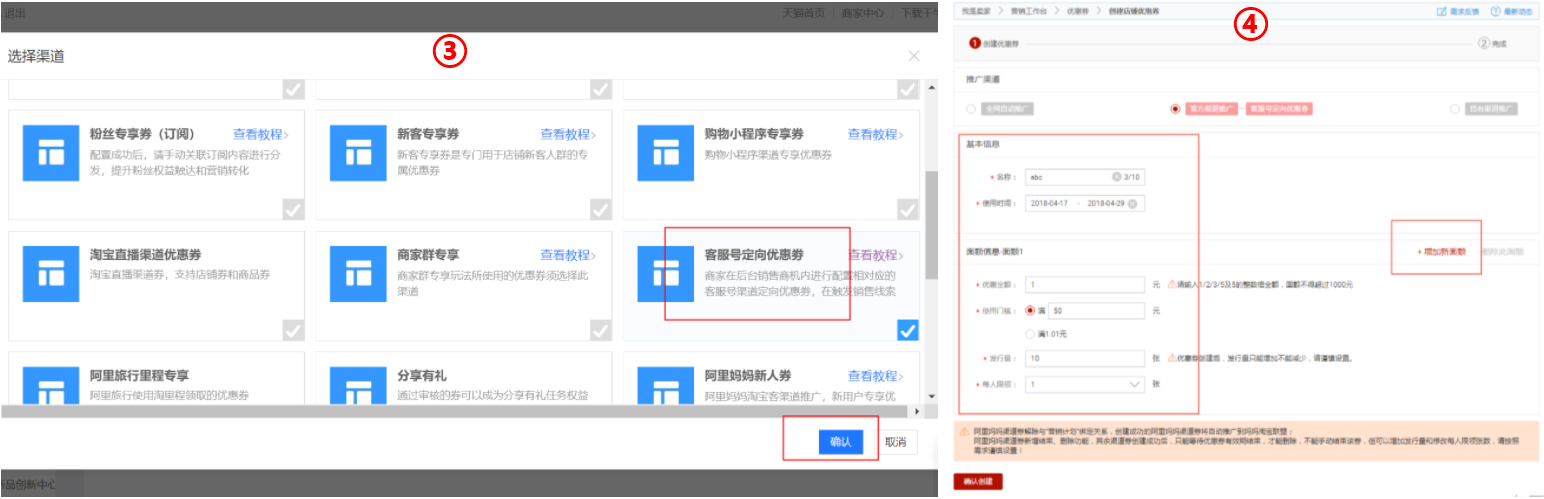Expand the 每人限领 dropdown

pyautogui.click(x=1135, y=384)
